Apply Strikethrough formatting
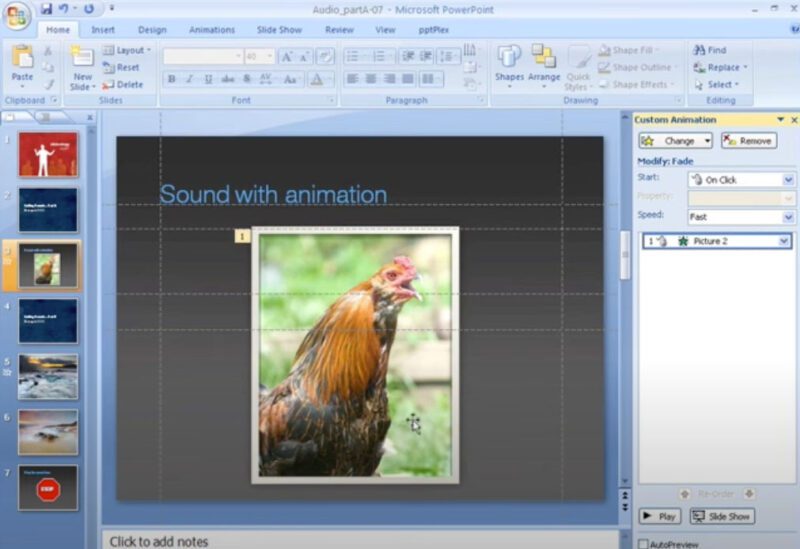The height and width of the screenshot is (549, 800). click(228, 79)
